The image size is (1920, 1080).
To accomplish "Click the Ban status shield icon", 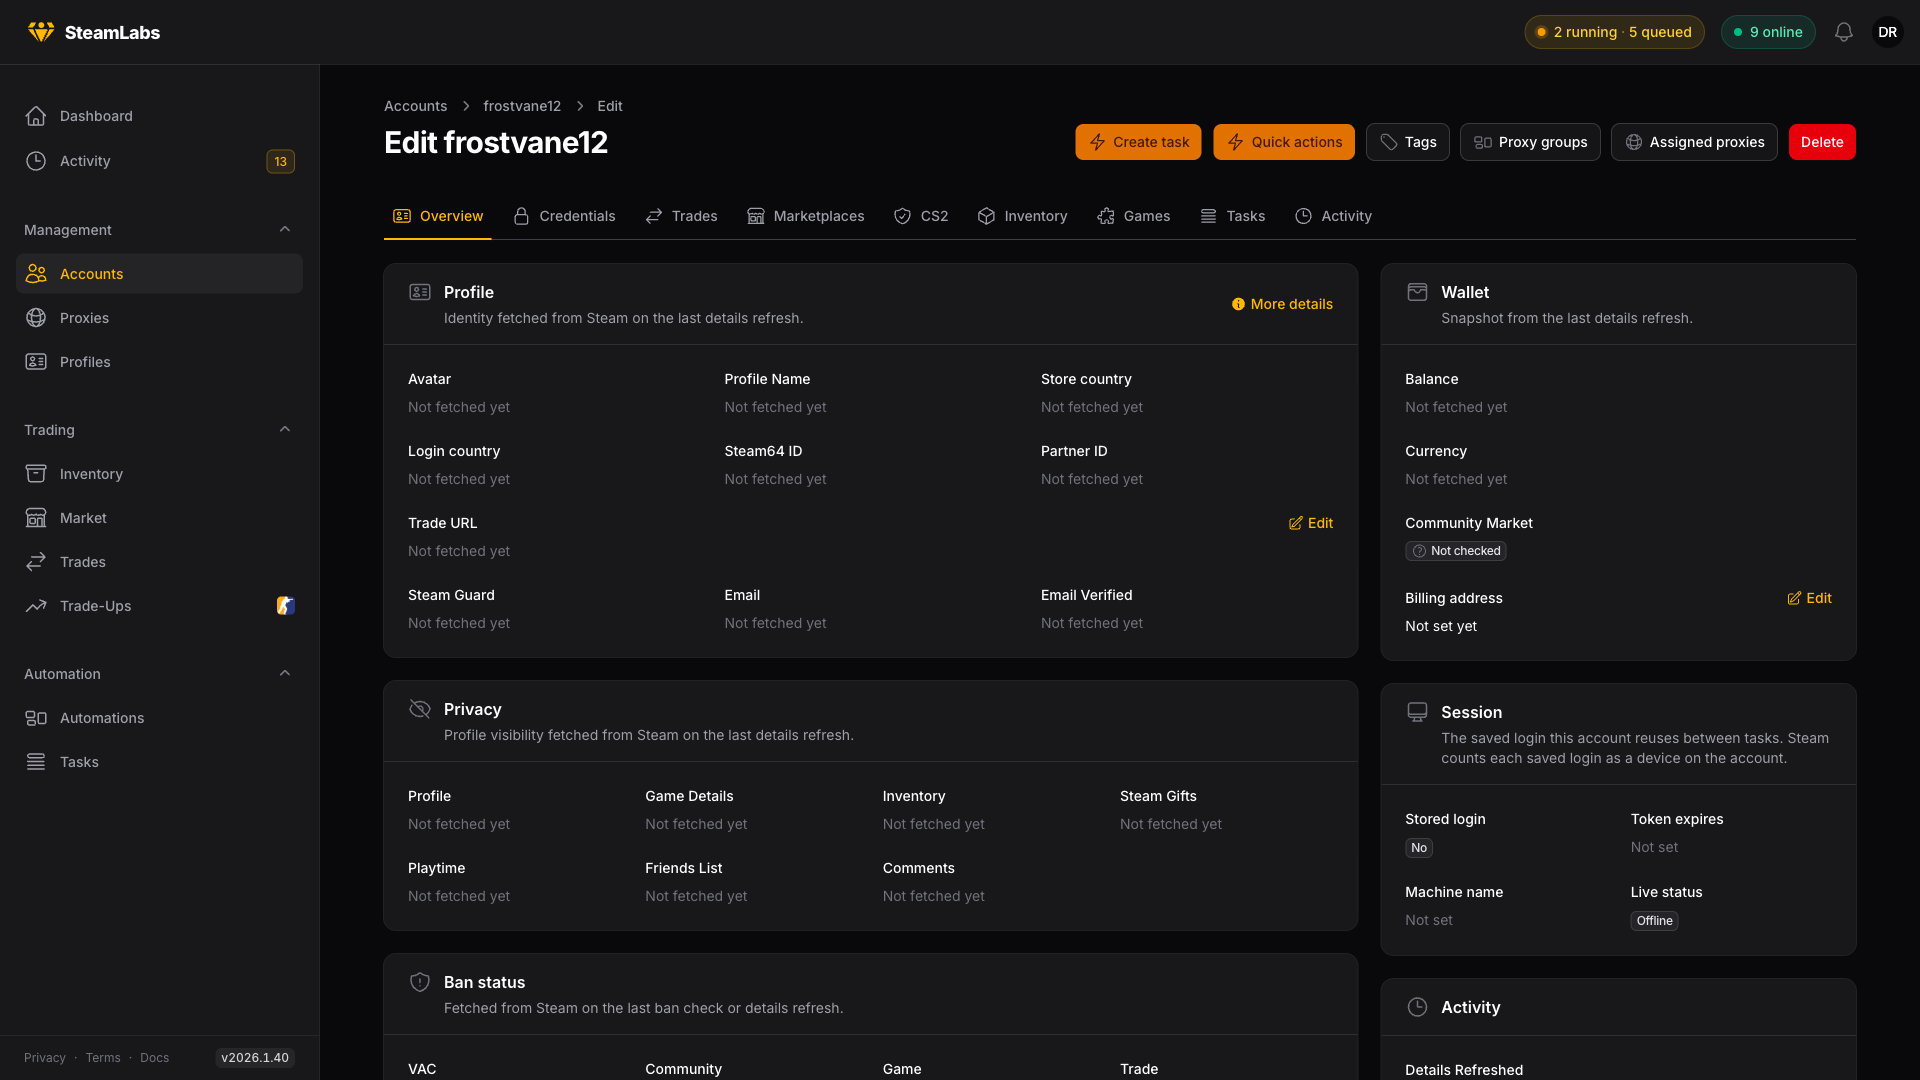I will click(x=420, y=982).
